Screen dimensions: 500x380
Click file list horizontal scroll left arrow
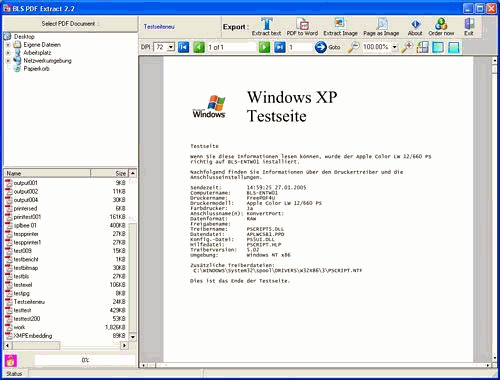(7, 345)
